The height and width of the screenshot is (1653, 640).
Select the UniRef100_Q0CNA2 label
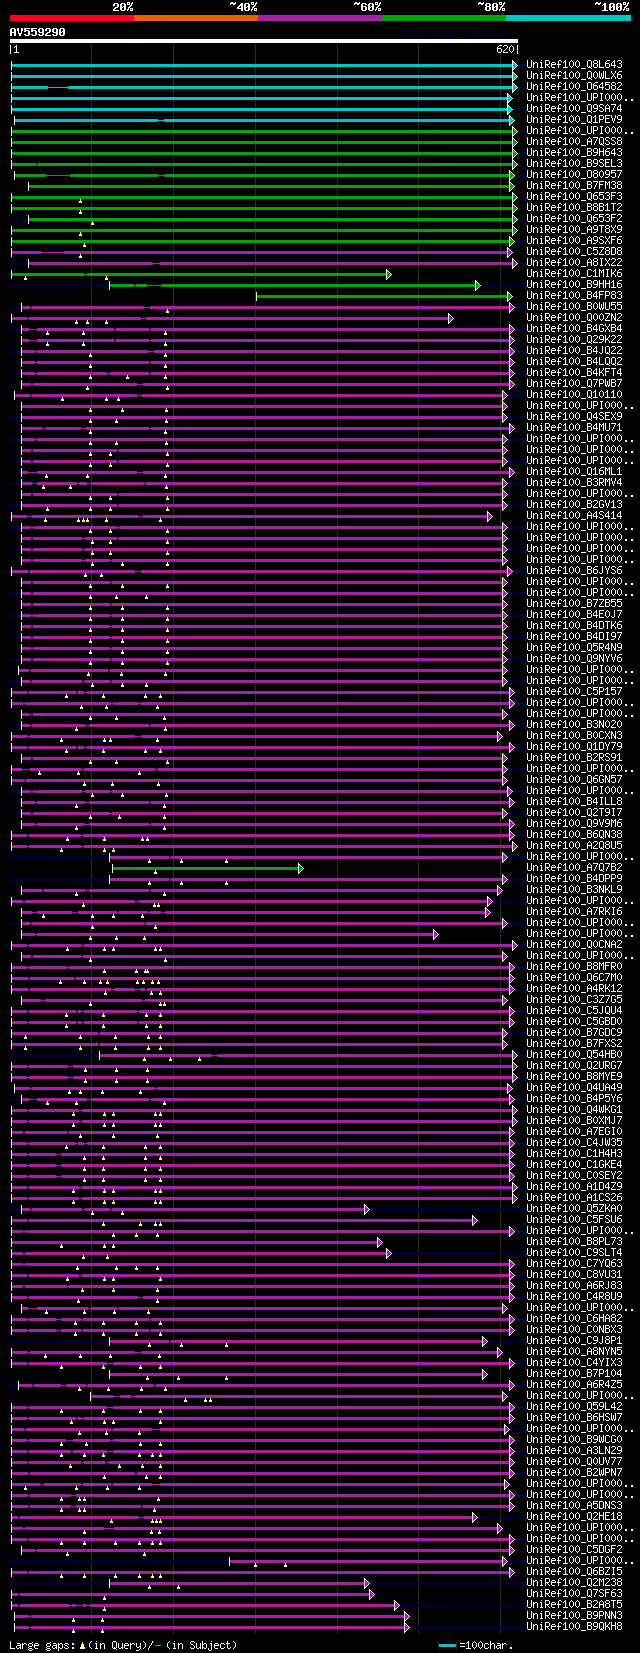(x=574, y=944)
